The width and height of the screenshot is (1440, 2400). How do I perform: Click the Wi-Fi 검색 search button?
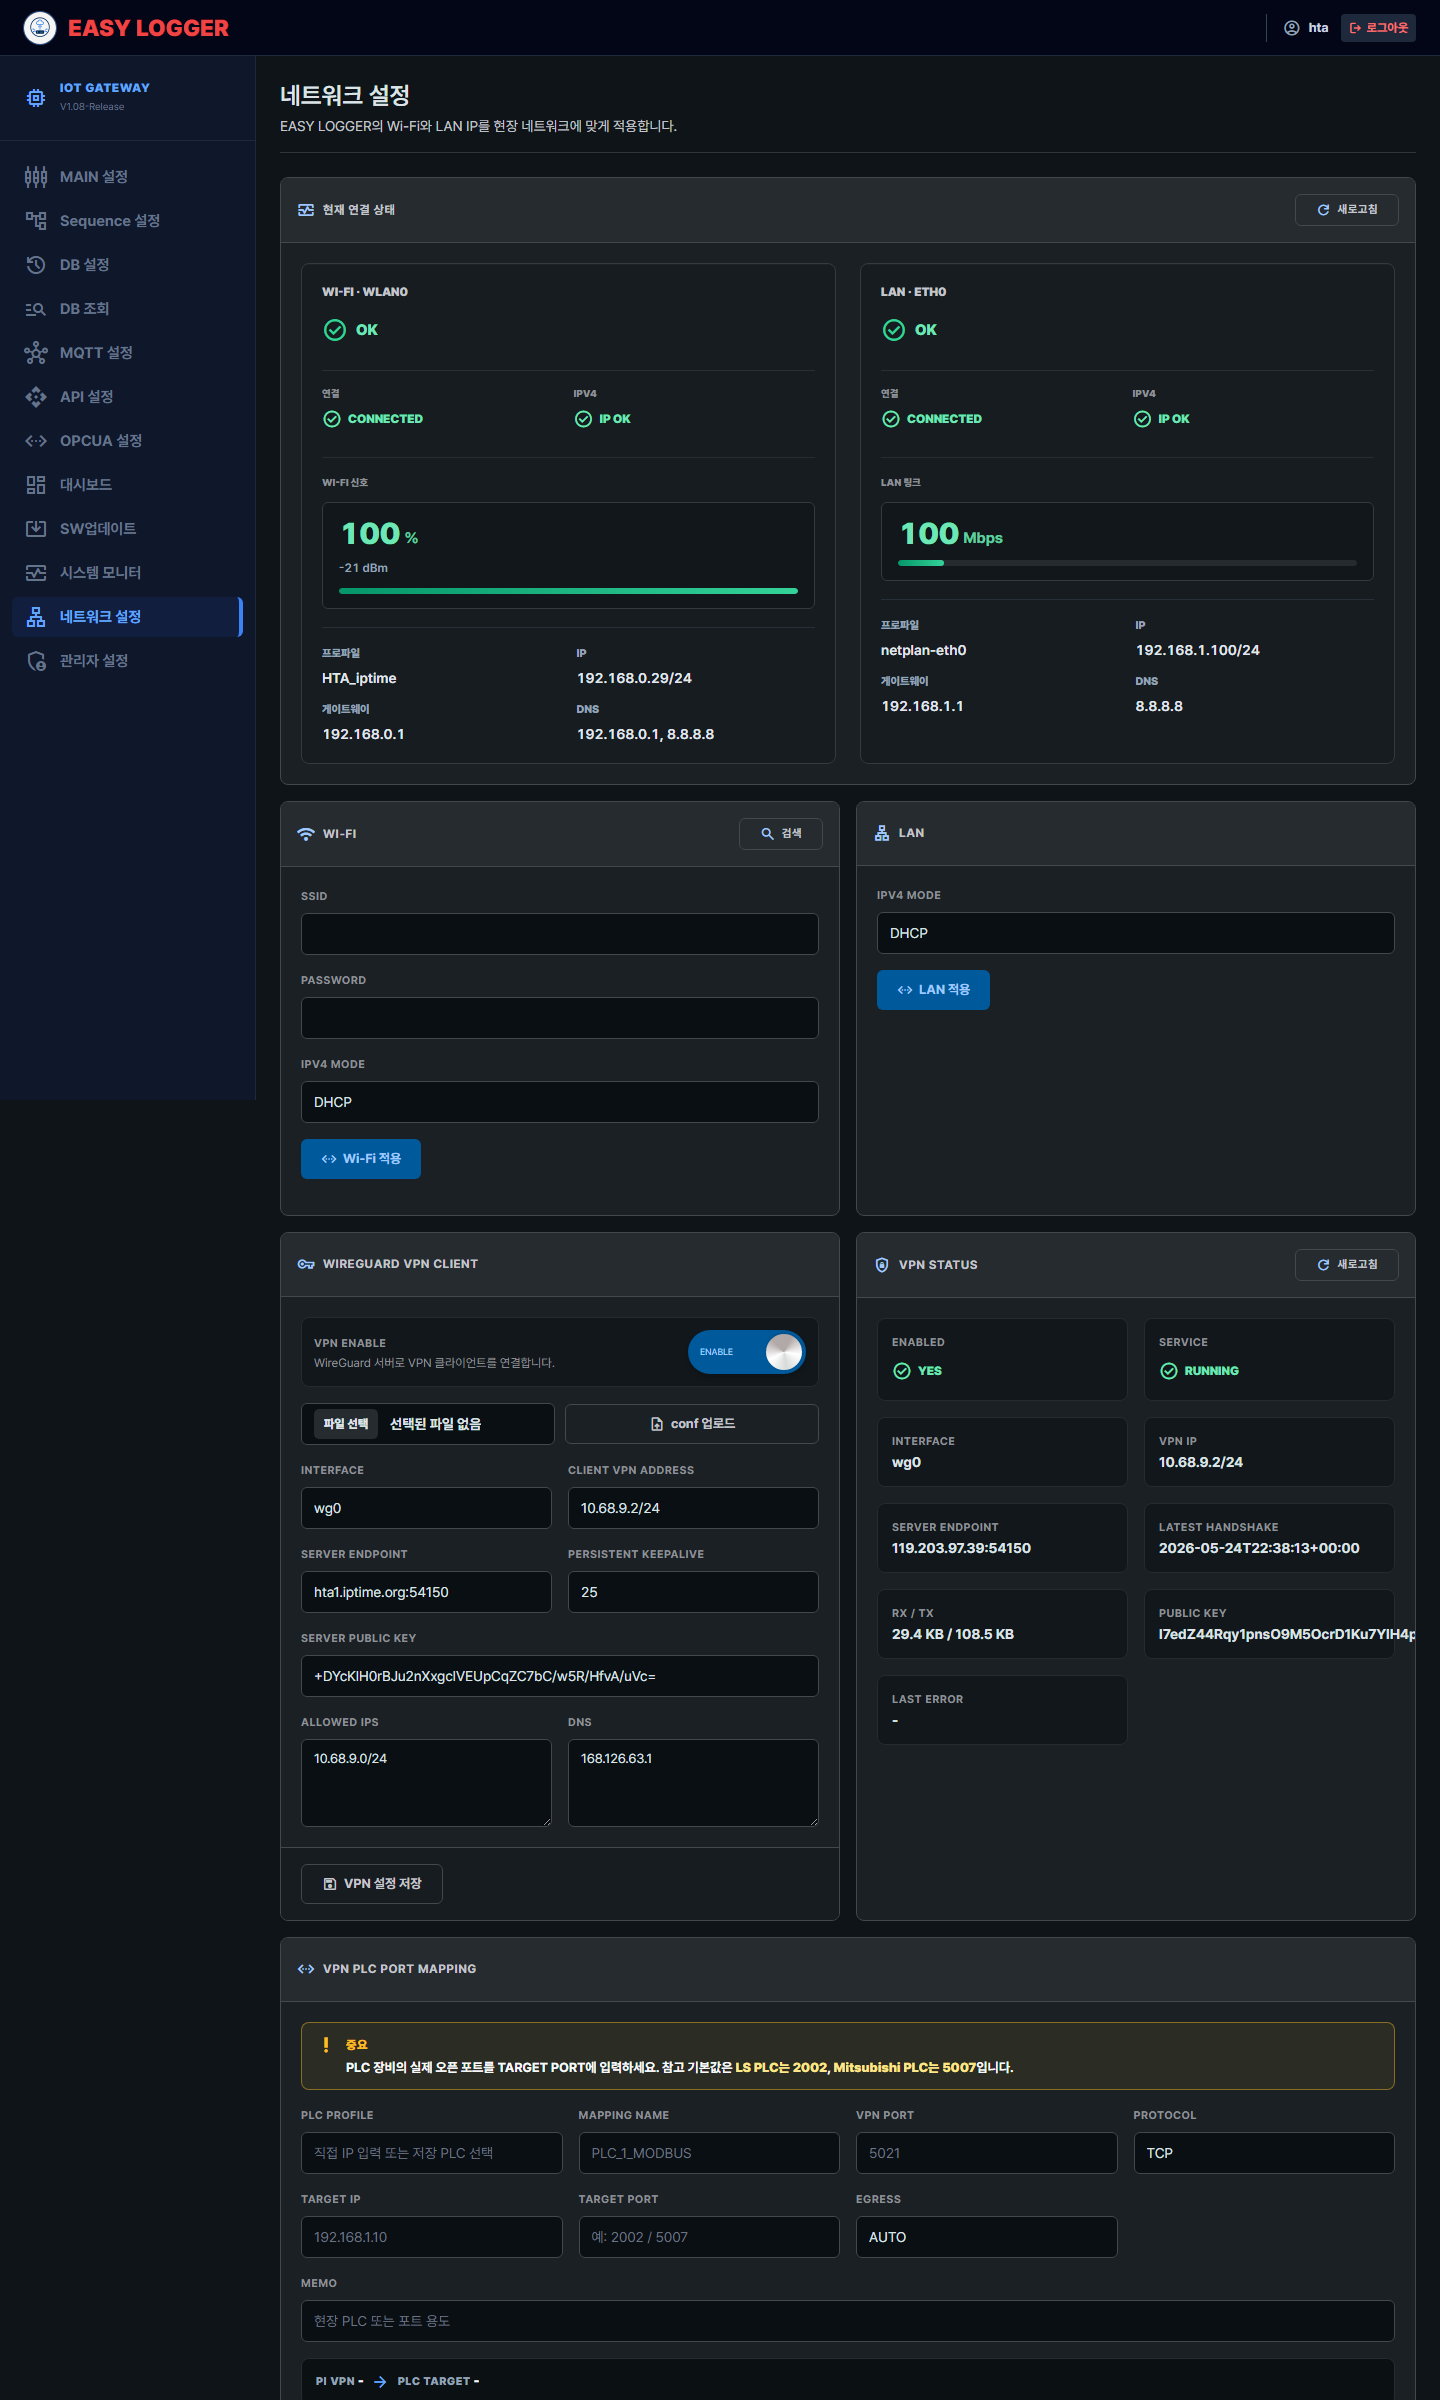(781, 834)
